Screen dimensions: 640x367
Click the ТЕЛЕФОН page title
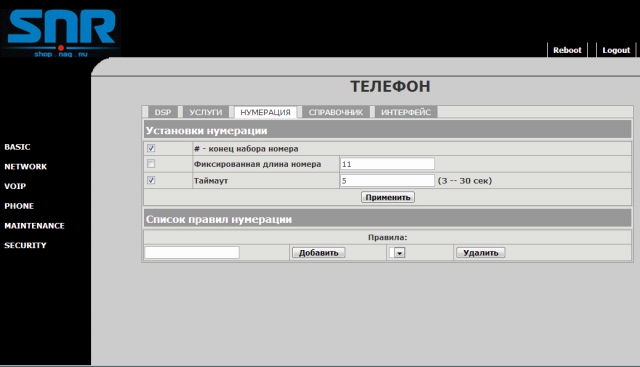tap(390, 87)
